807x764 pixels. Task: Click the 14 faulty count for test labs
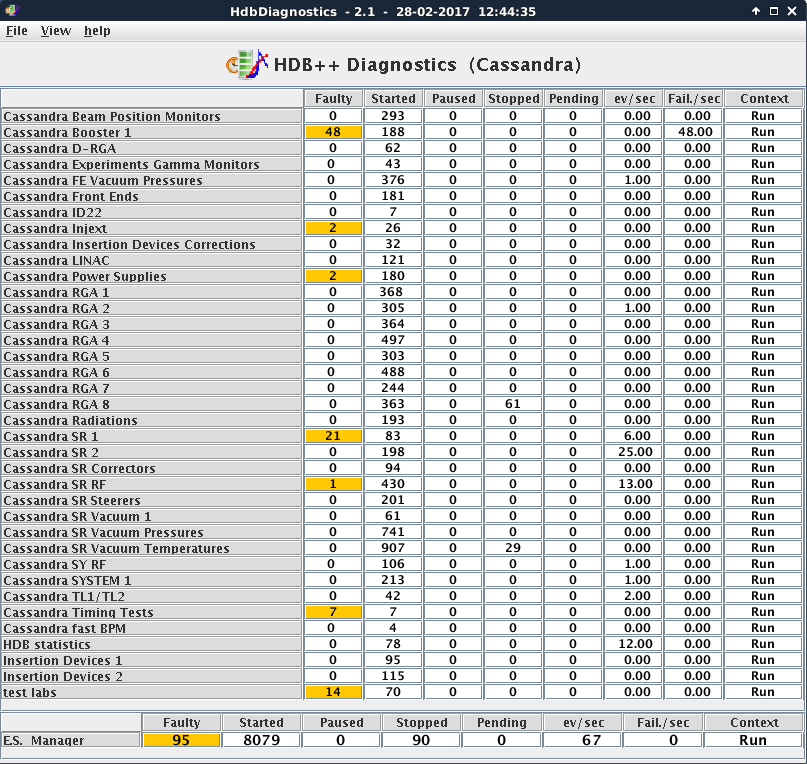pos(333,692)
